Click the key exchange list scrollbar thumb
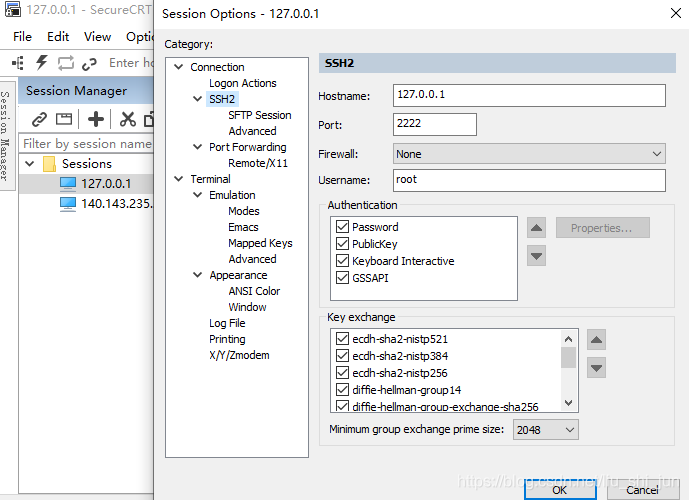Viewport: 689px width, 500px height. pos(568,357)
